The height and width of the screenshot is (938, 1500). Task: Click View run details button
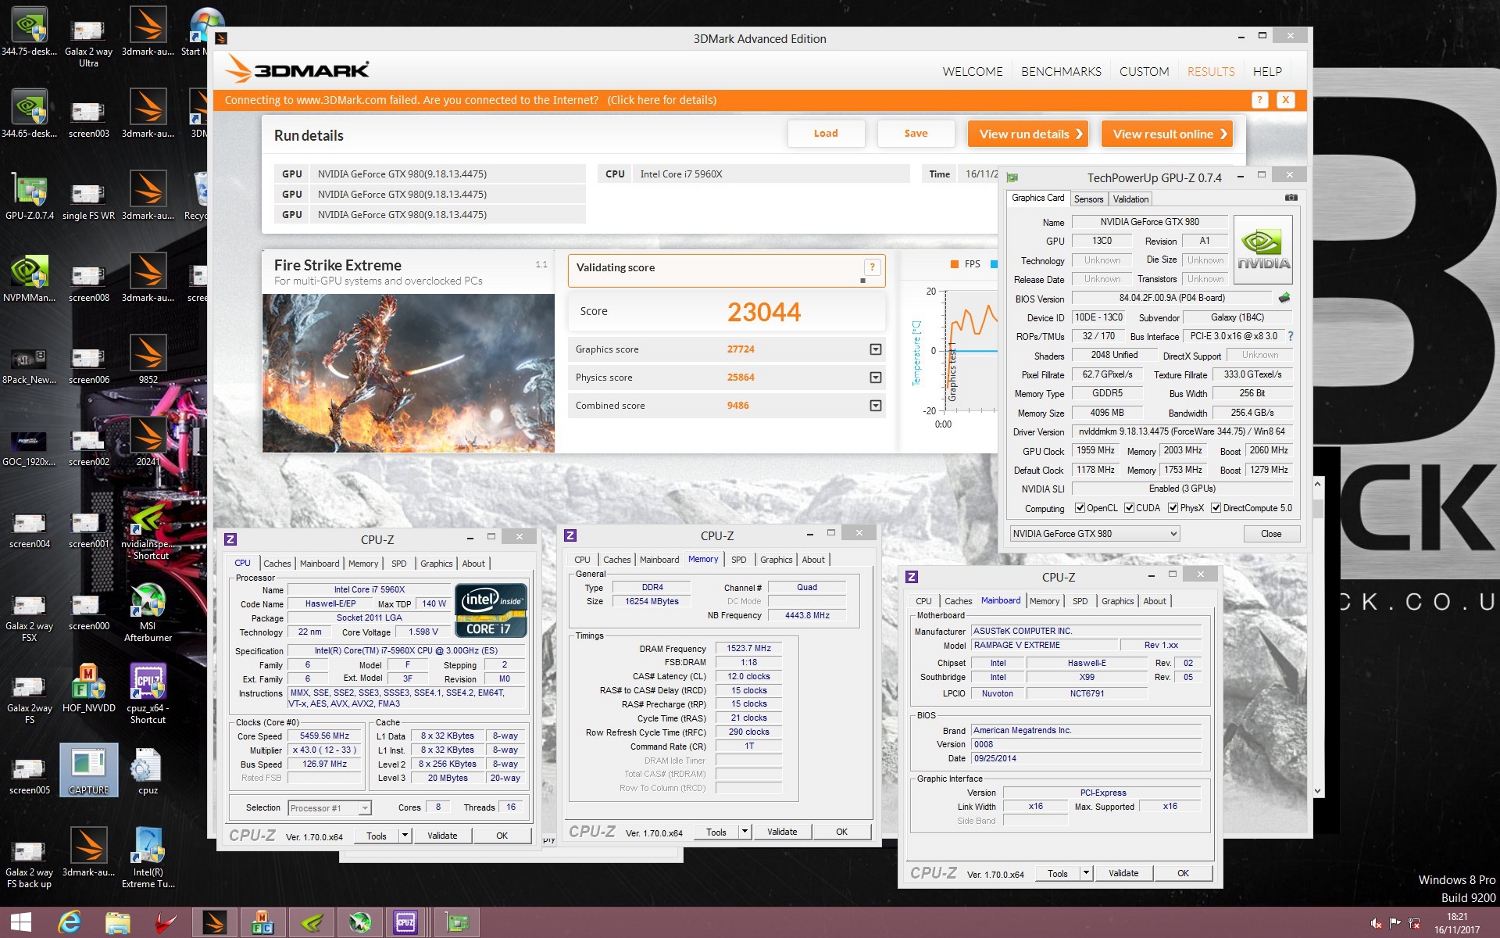[x=1030, y=134]
